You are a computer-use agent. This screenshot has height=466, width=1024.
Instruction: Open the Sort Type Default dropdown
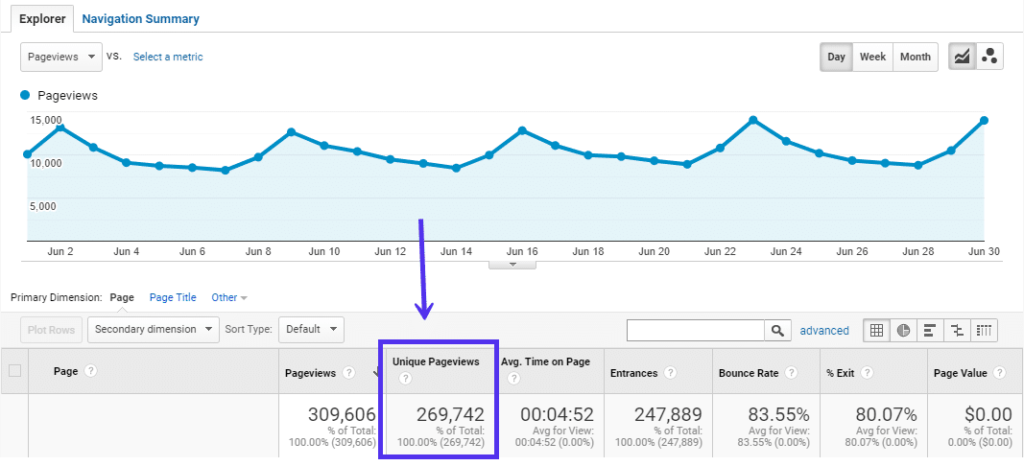click(310, 329)
